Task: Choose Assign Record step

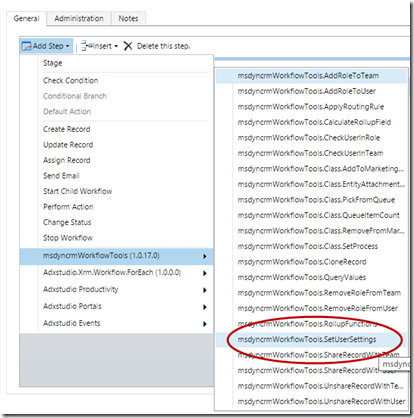Action: (67, 160)
